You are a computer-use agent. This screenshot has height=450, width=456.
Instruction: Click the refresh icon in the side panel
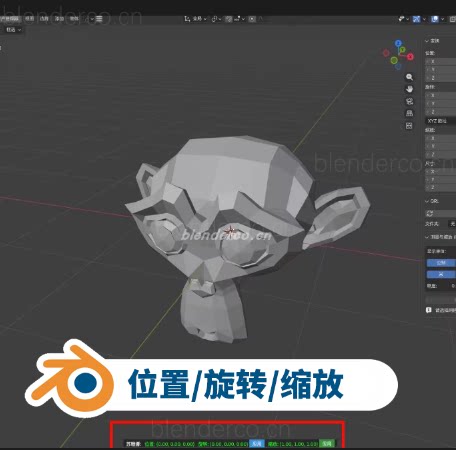pyautogui.click(x=429, y=213)
